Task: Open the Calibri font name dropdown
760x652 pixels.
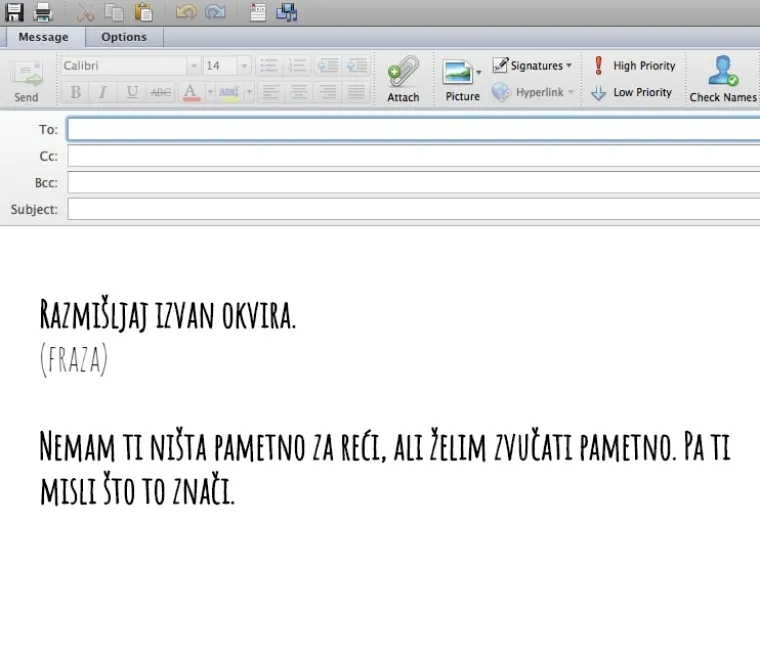Action: coord(193,66)
